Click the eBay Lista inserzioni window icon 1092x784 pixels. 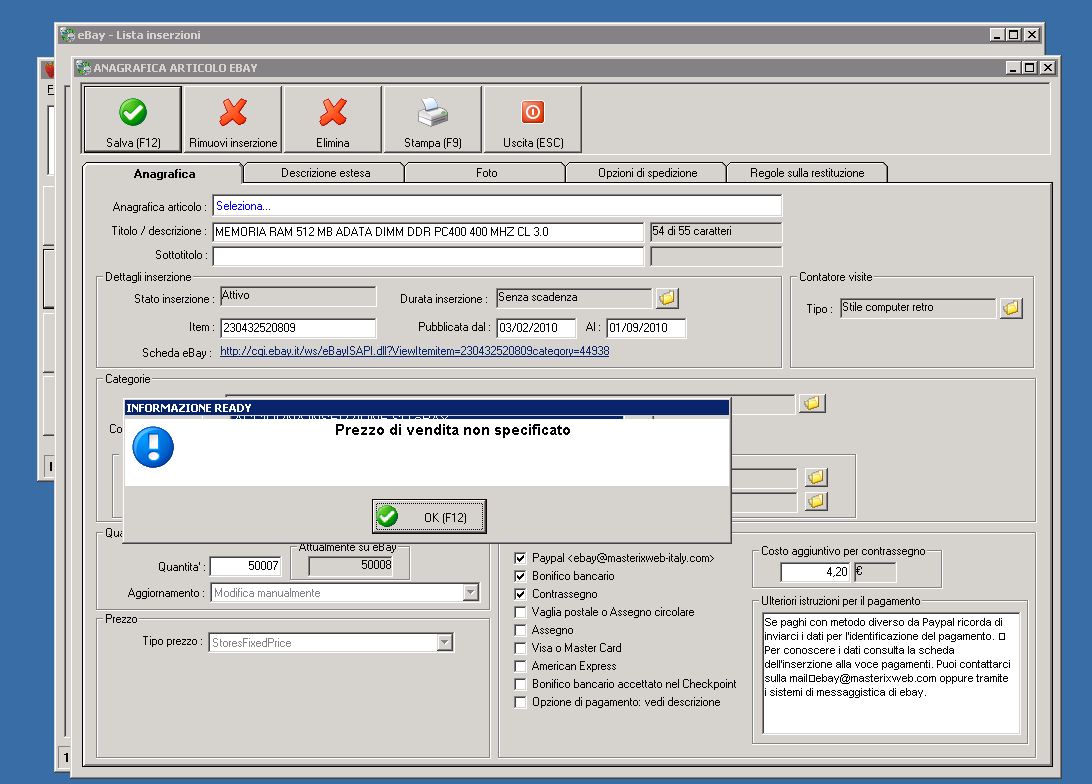coord(68,35)
